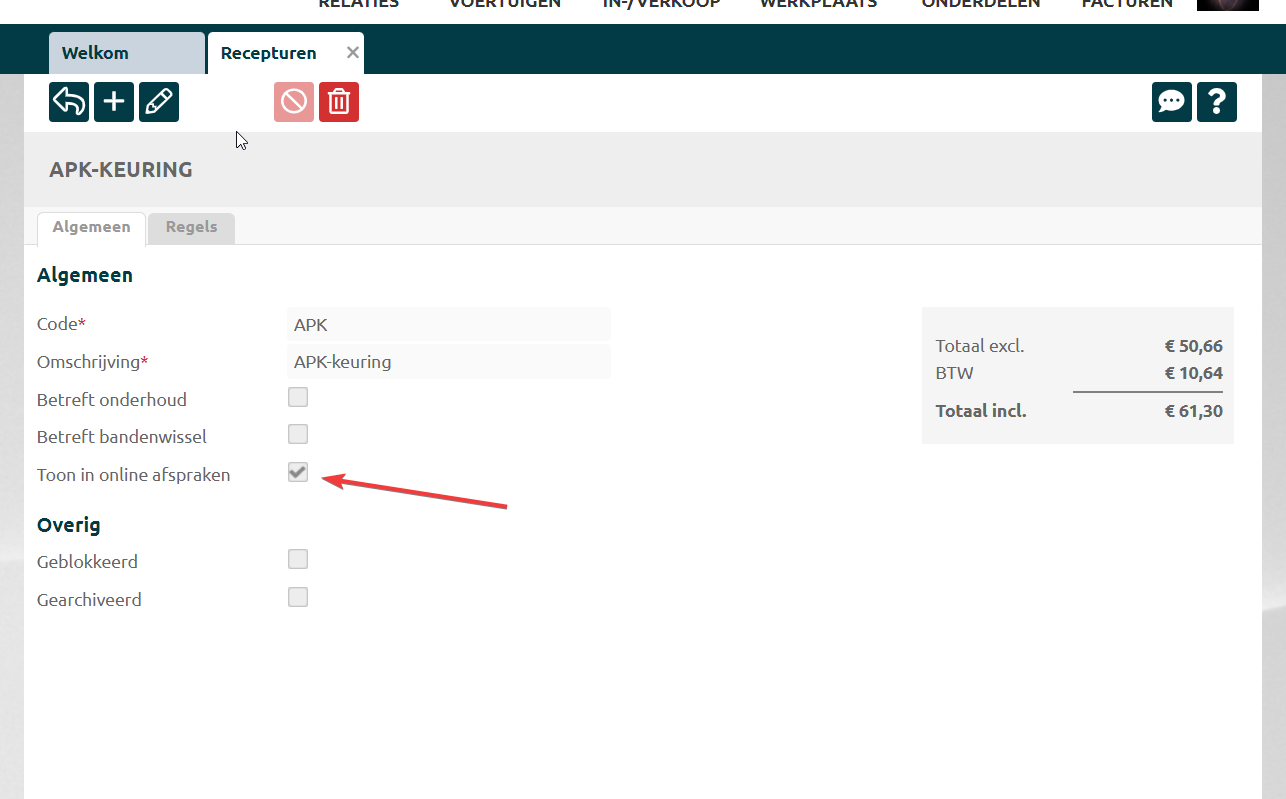The image size is (1286, 799).
Task: Close the Recepturen tab
Action: (352, 53)
